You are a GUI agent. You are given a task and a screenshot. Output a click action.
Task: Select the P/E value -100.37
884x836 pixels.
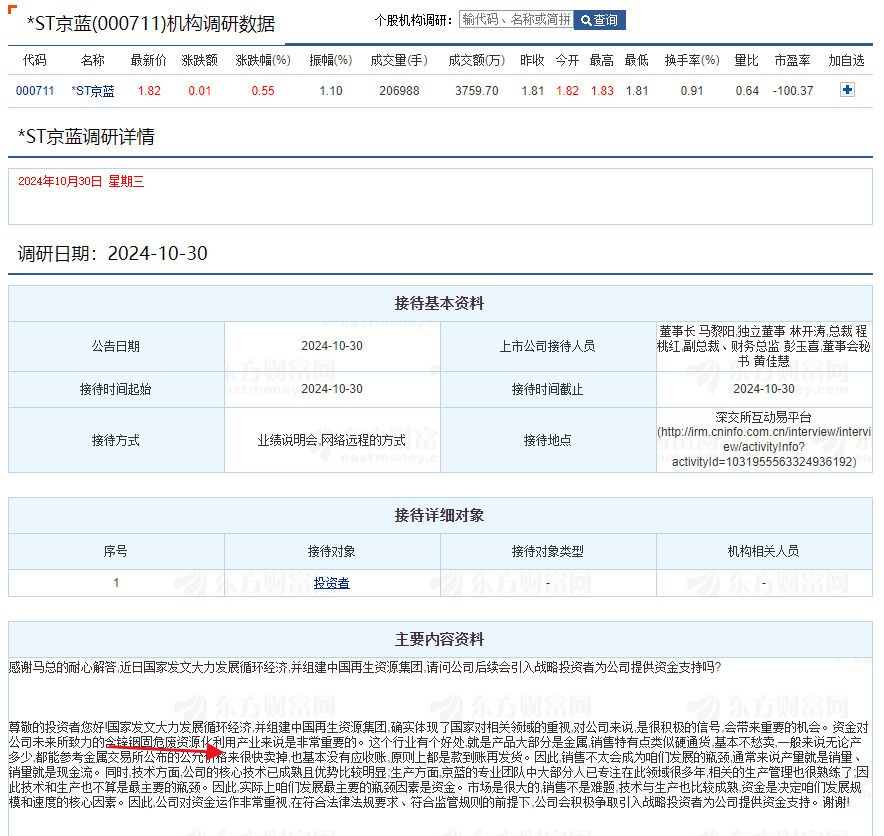click(x=793, y=91)
